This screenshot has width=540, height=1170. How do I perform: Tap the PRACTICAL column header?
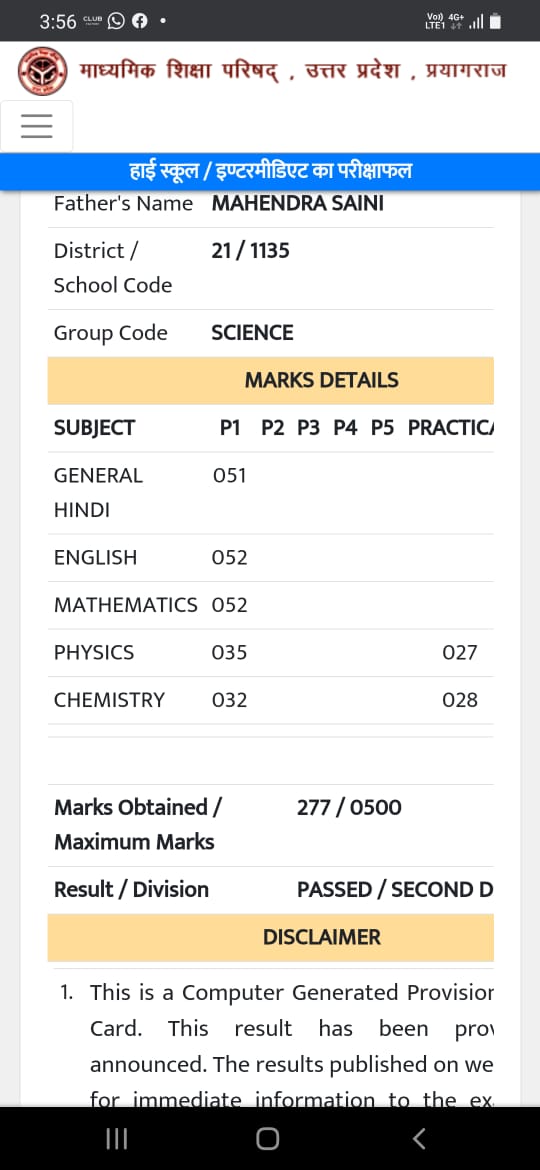(450, 428)
